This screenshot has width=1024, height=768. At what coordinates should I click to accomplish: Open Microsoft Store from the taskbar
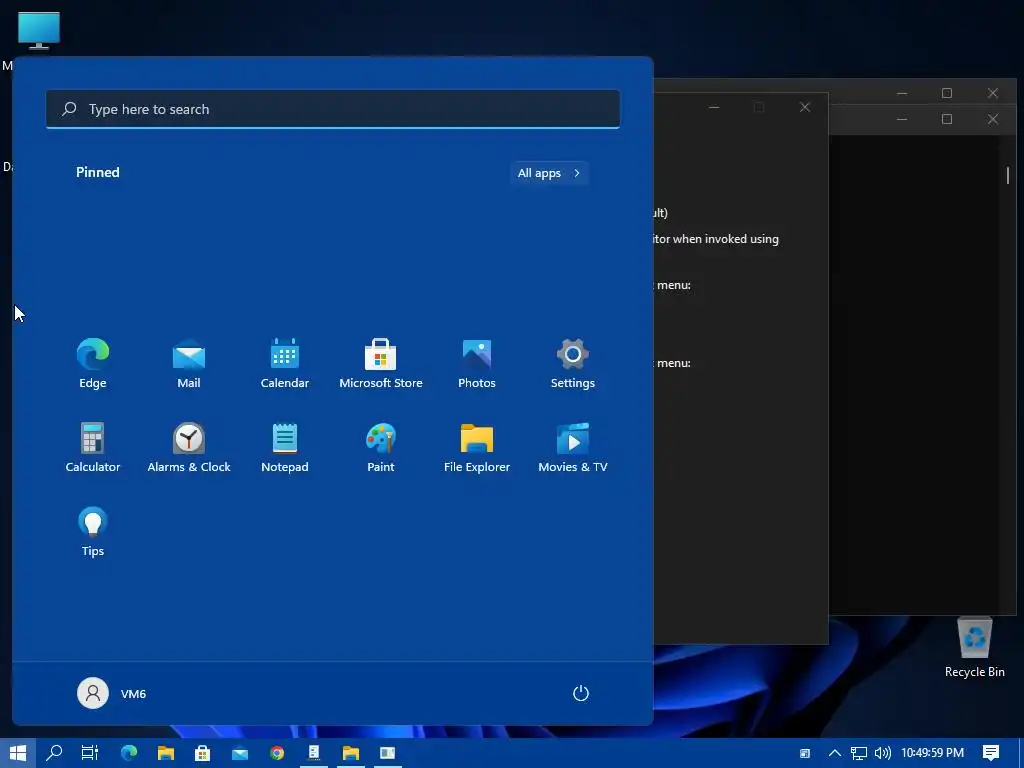point(202,753)
